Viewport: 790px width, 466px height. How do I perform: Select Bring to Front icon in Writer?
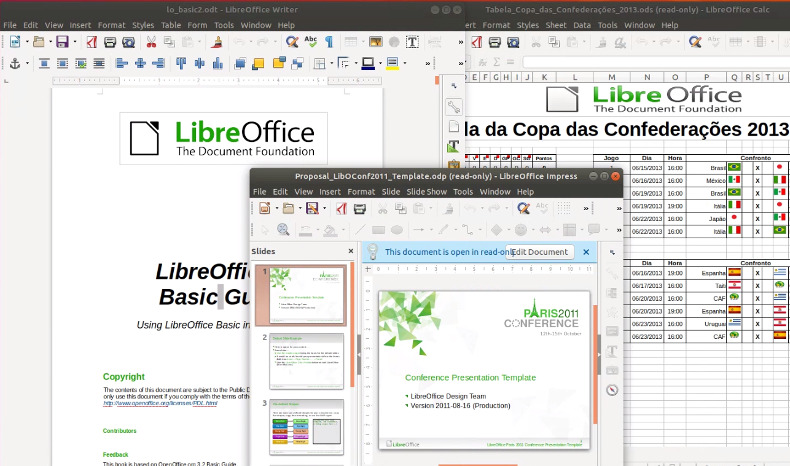click(240, 63)
